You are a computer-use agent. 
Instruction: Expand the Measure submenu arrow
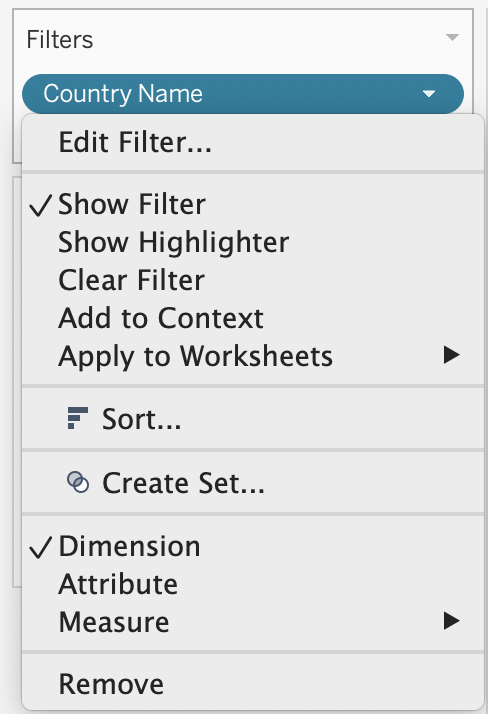tap(452, 621)
